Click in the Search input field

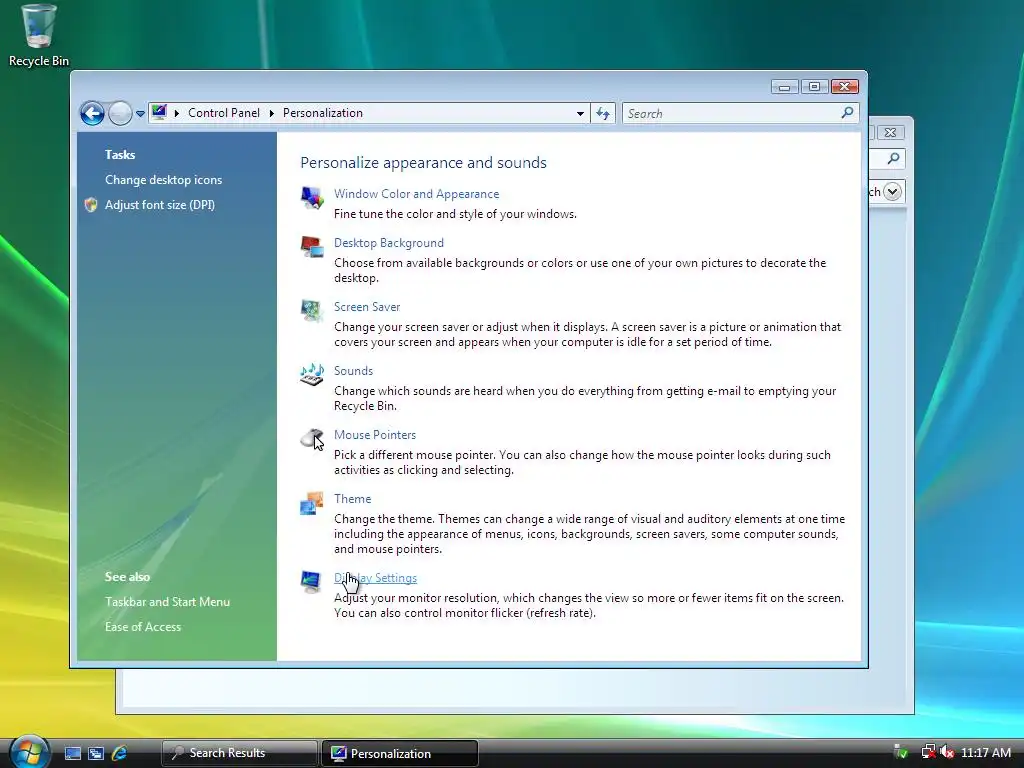click(x=731, y=114)
